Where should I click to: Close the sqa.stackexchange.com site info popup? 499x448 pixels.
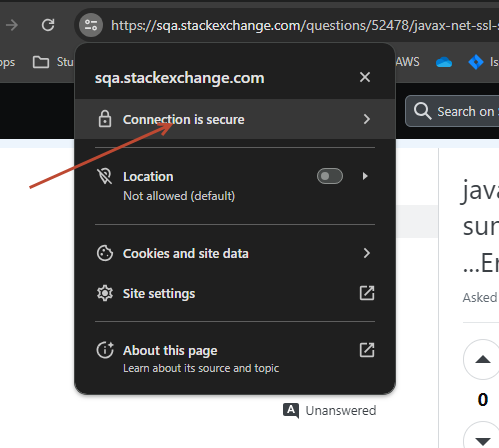(365, 77)
